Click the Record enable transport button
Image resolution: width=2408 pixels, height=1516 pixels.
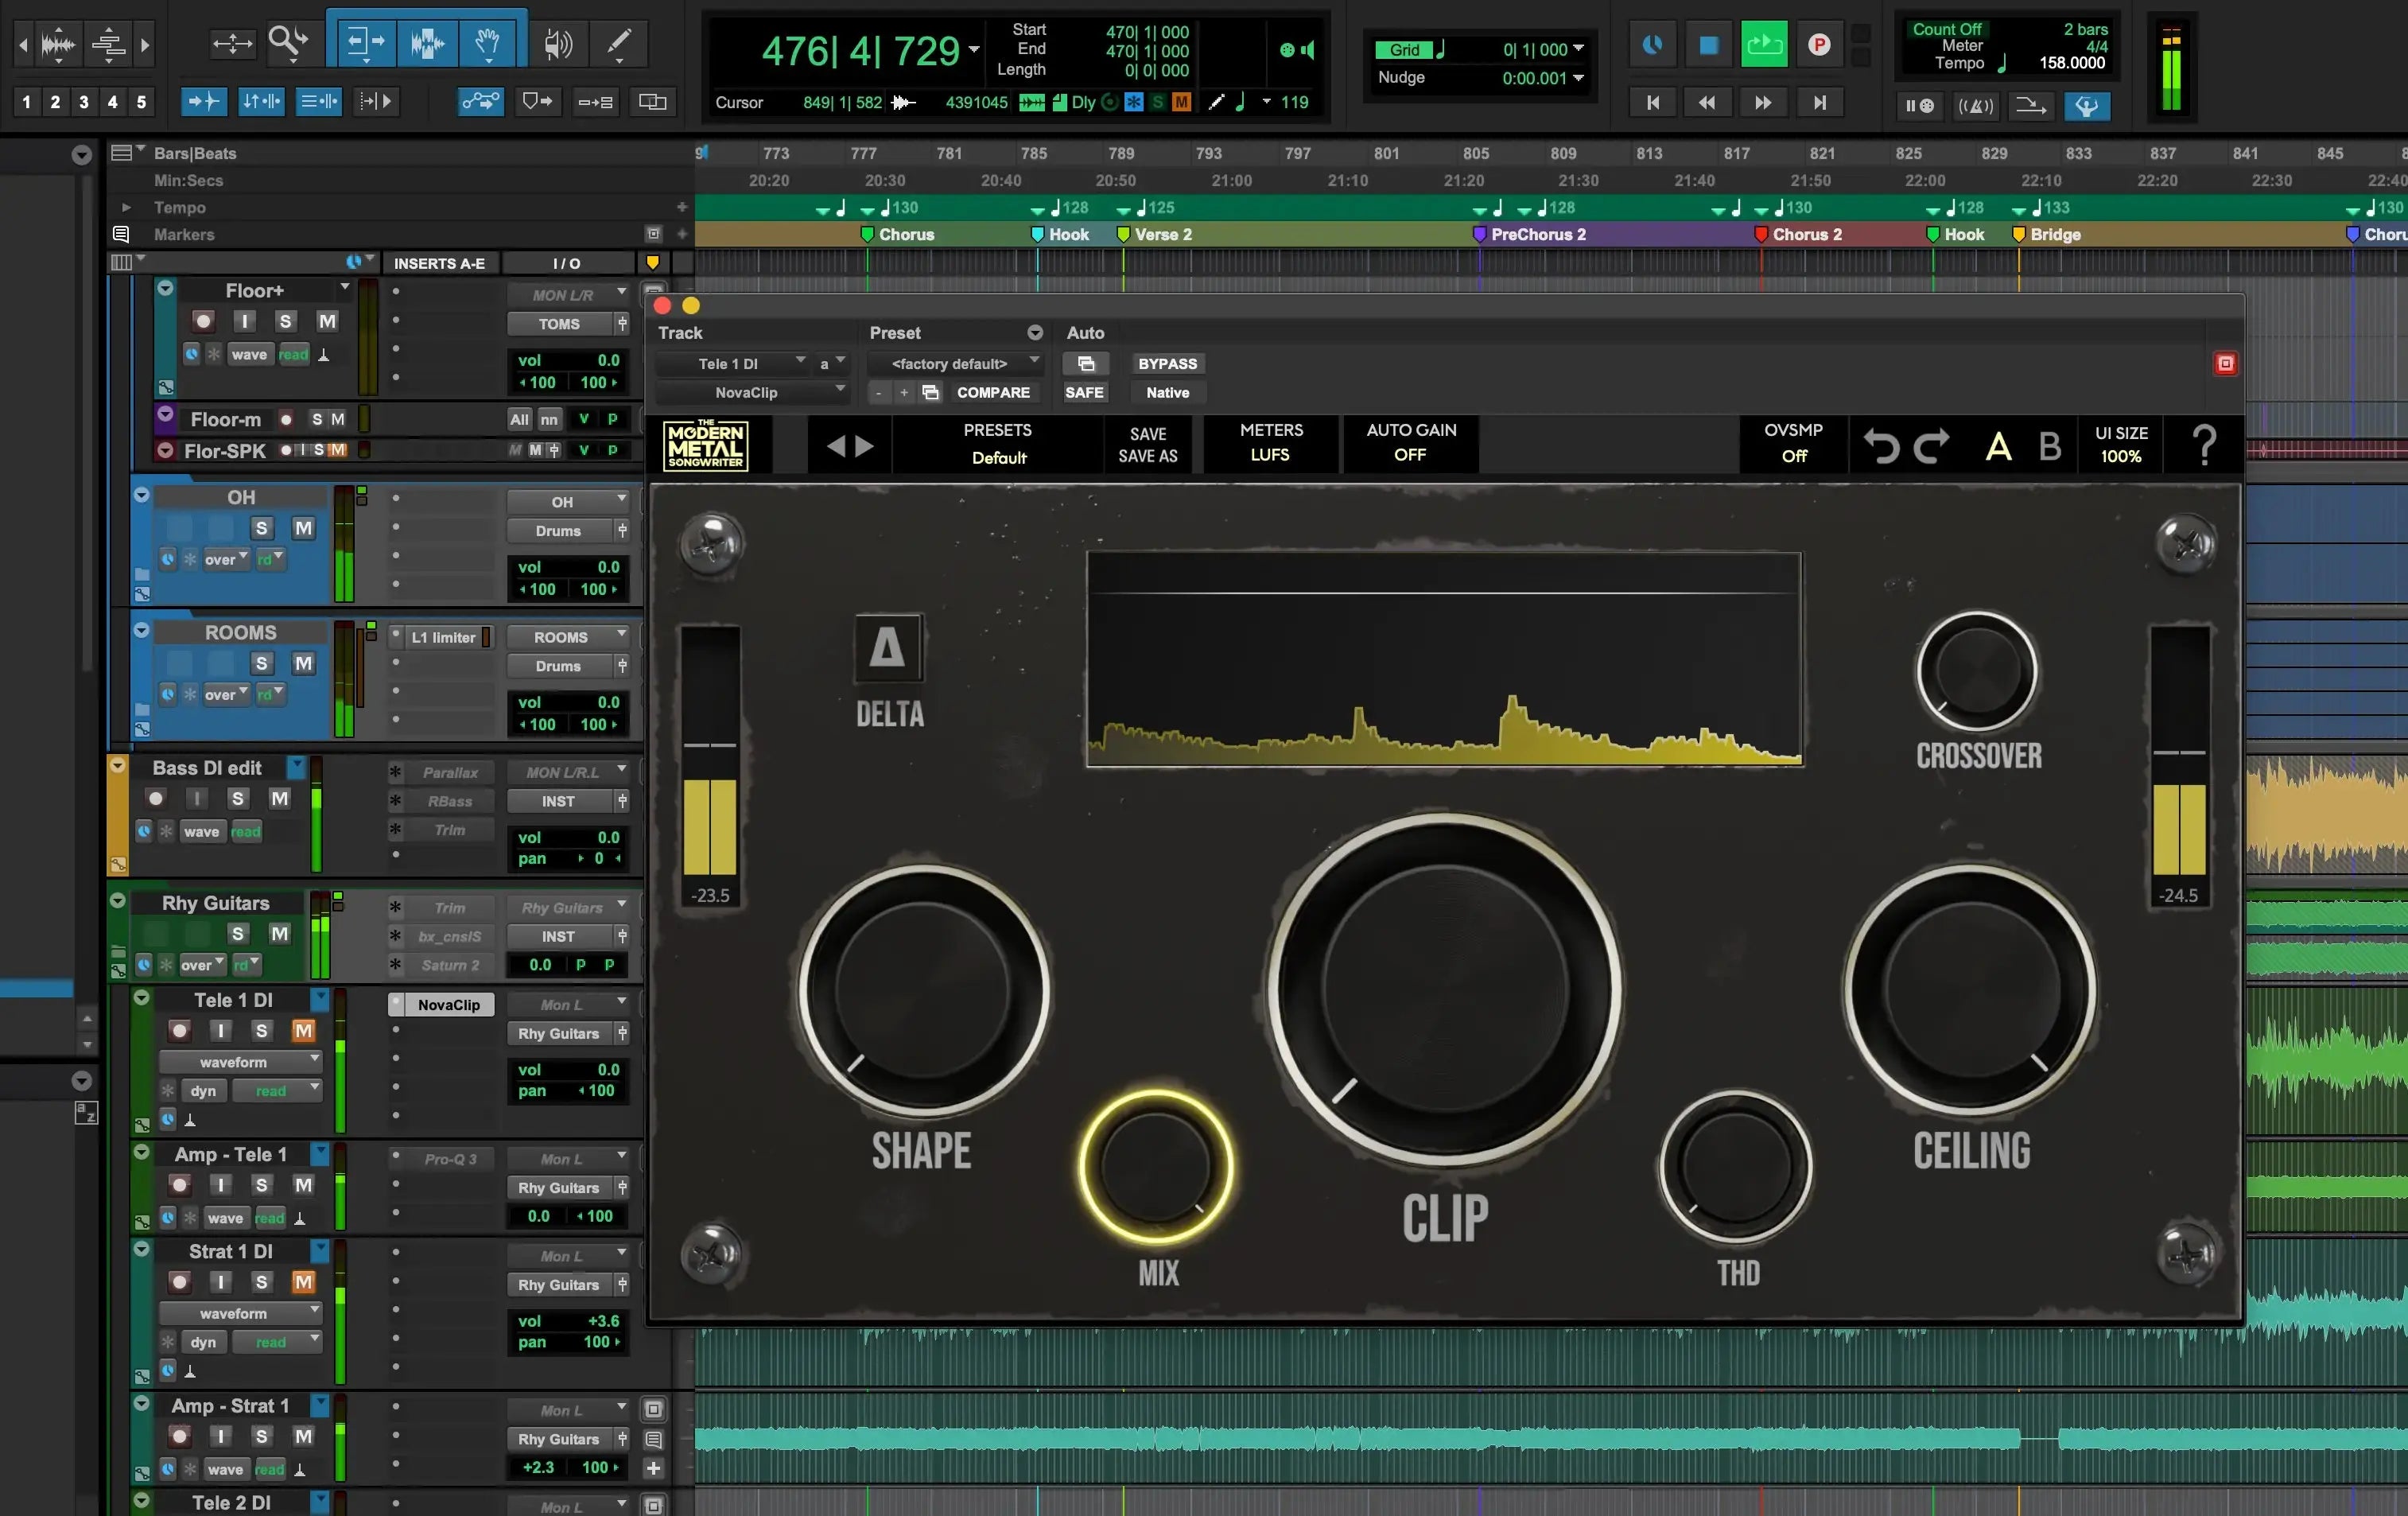click(1819, 45)
